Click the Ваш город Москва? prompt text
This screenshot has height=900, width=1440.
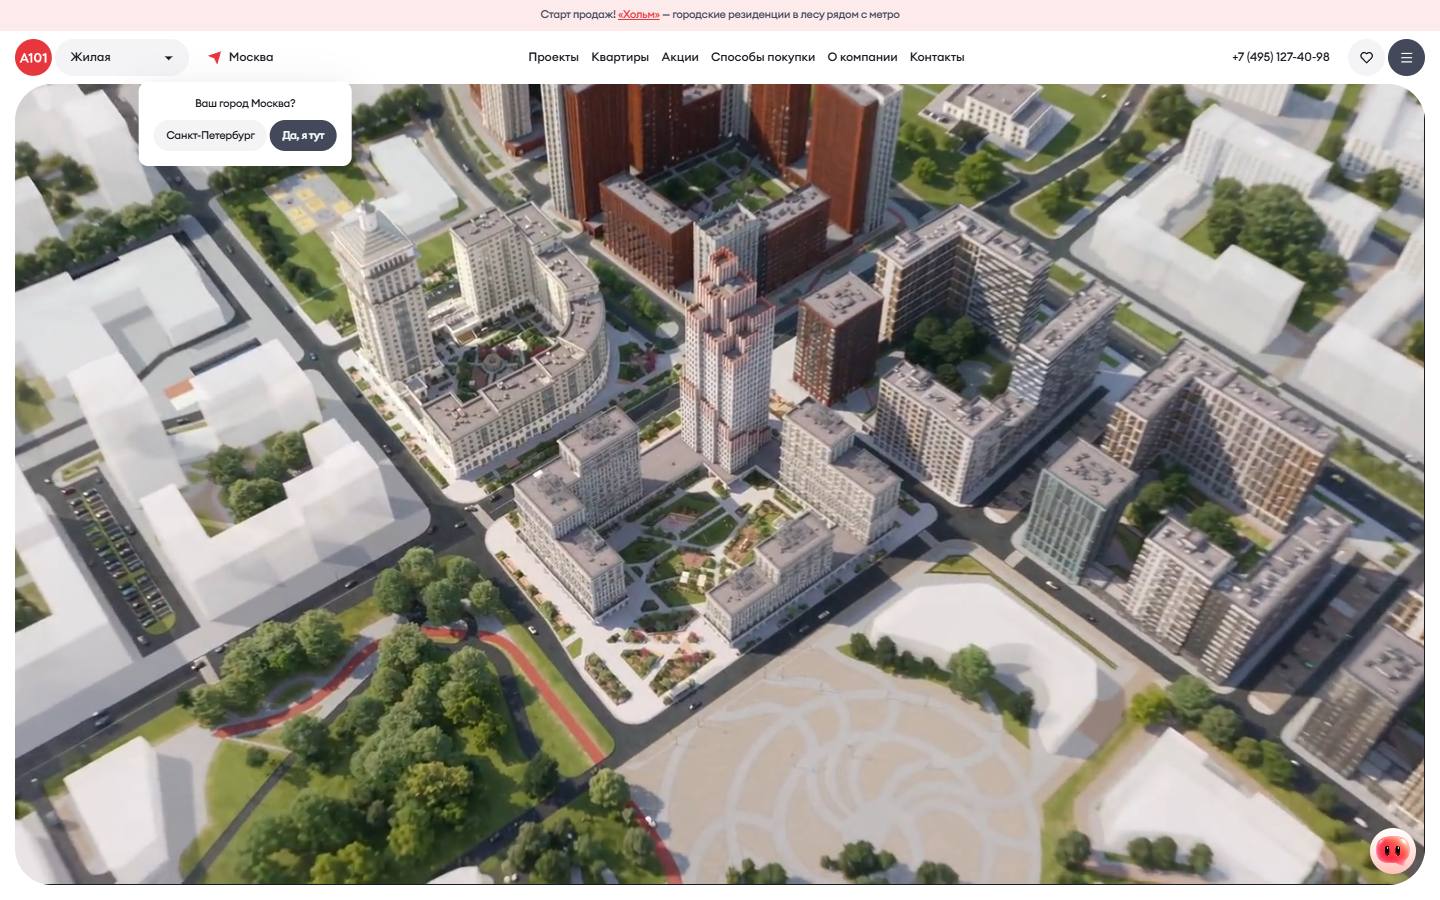pos(245,103)
